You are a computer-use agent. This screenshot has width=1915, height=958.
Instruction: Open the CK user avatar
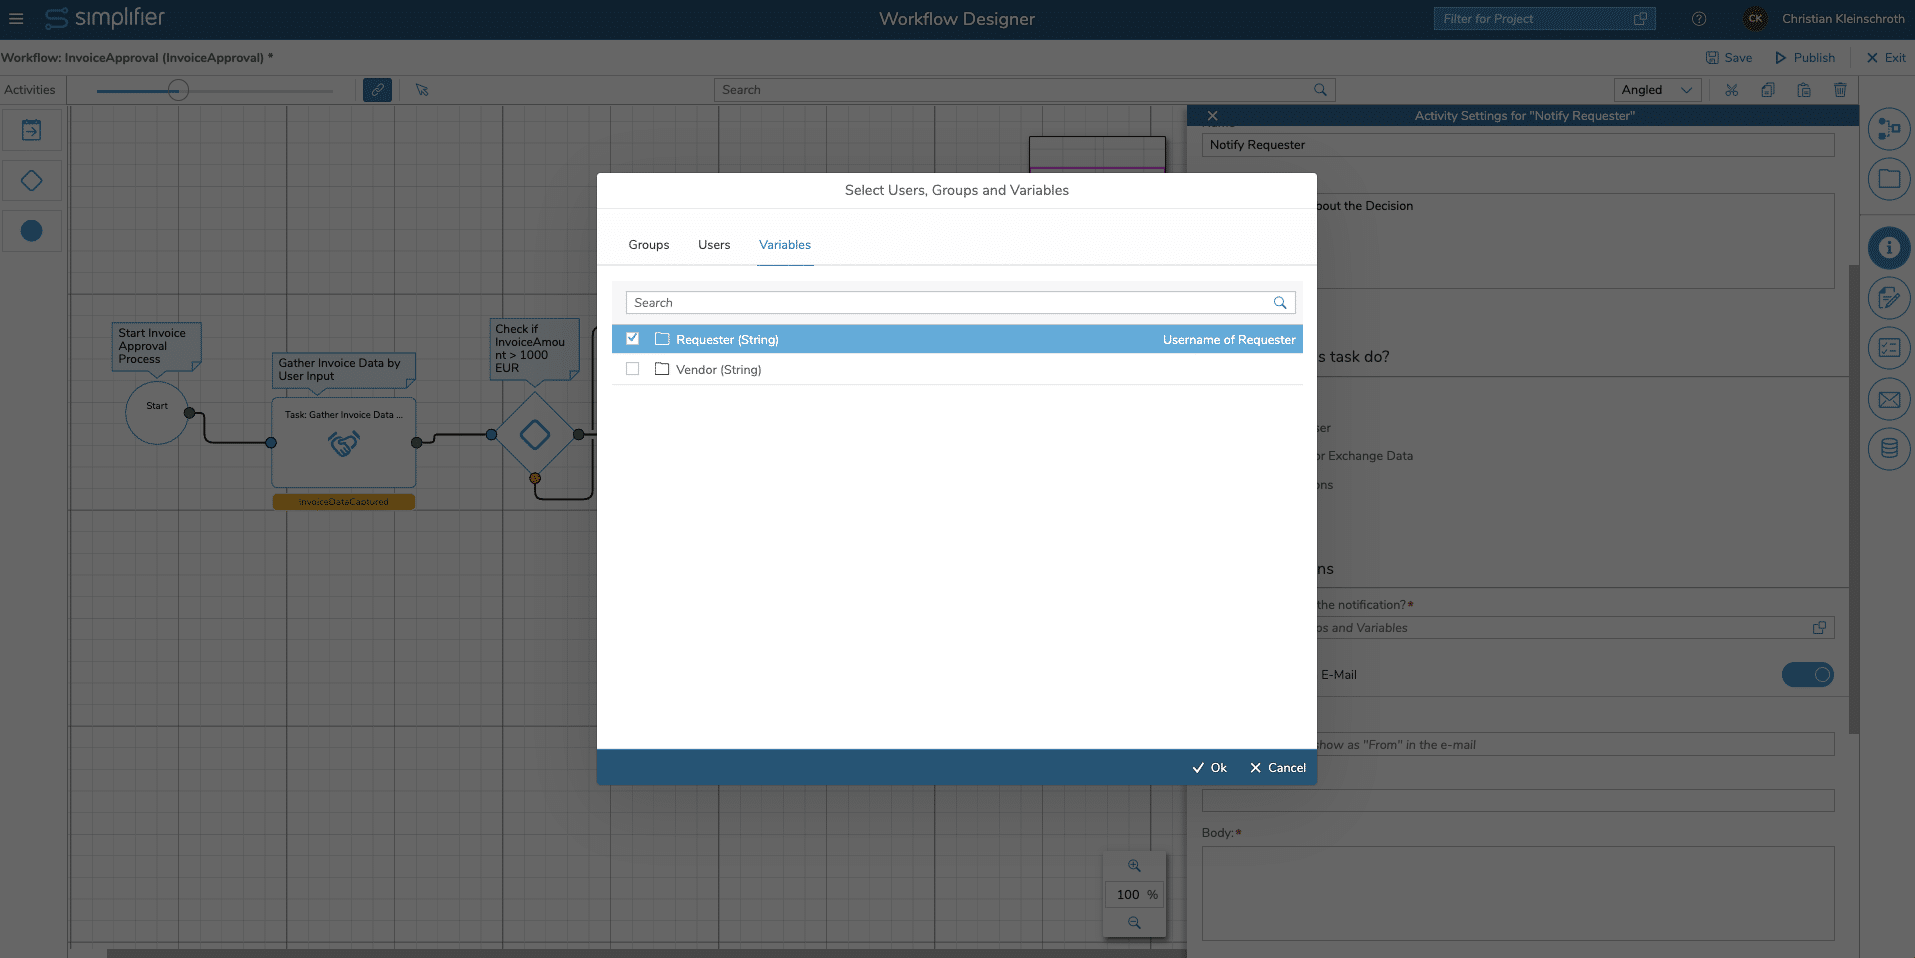[x=1755, y=19]
